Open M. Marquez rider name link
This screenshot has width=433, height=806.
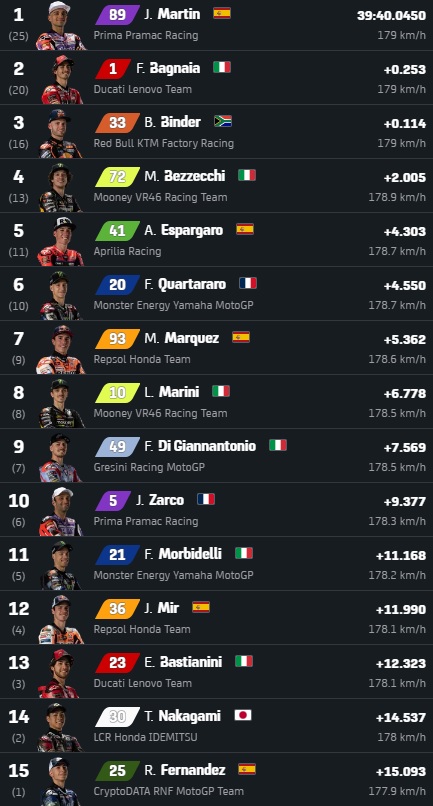coord(182,338)
